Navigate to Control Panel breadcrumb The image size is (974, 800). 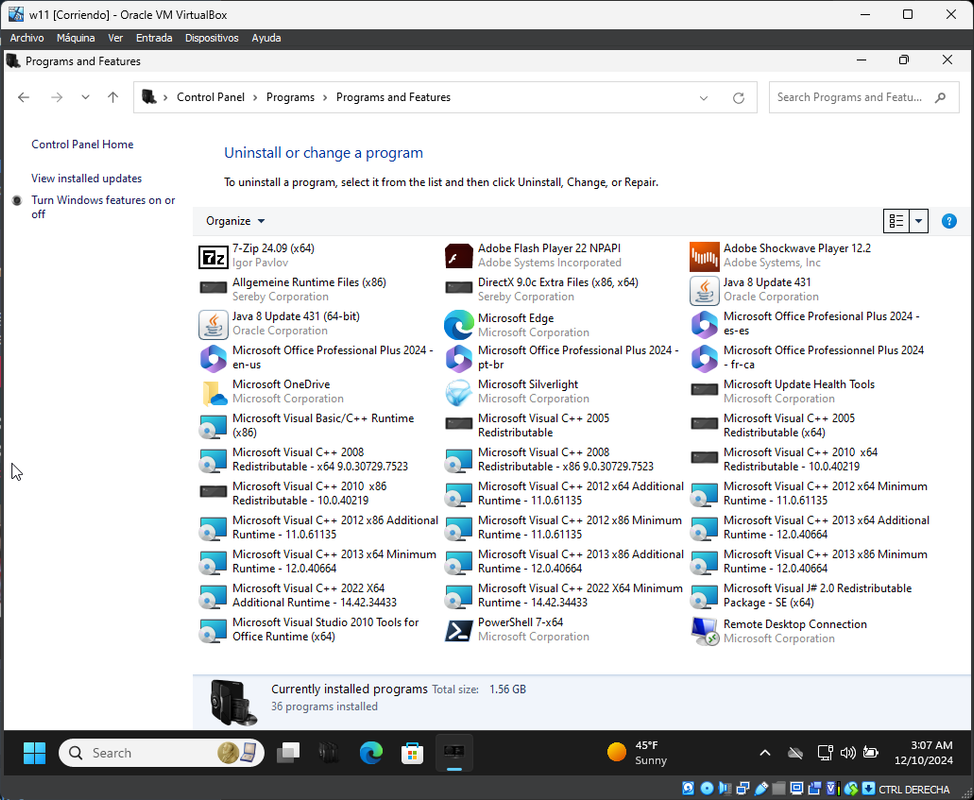[x=211, y=98]
